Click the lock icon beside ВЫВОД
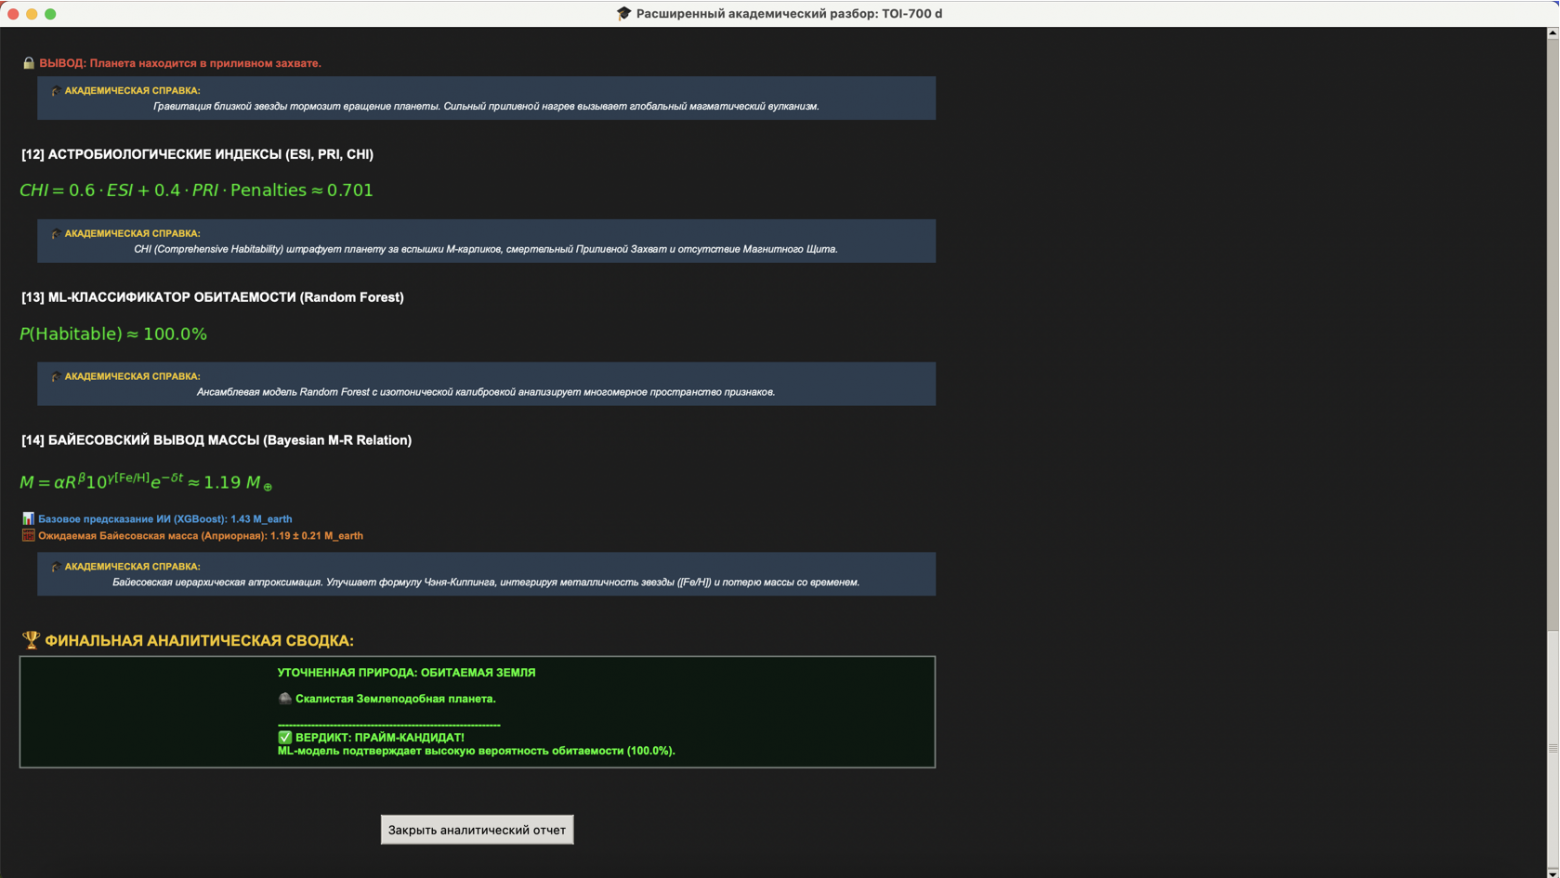The image size is (1560, 878). coord(29,63)
